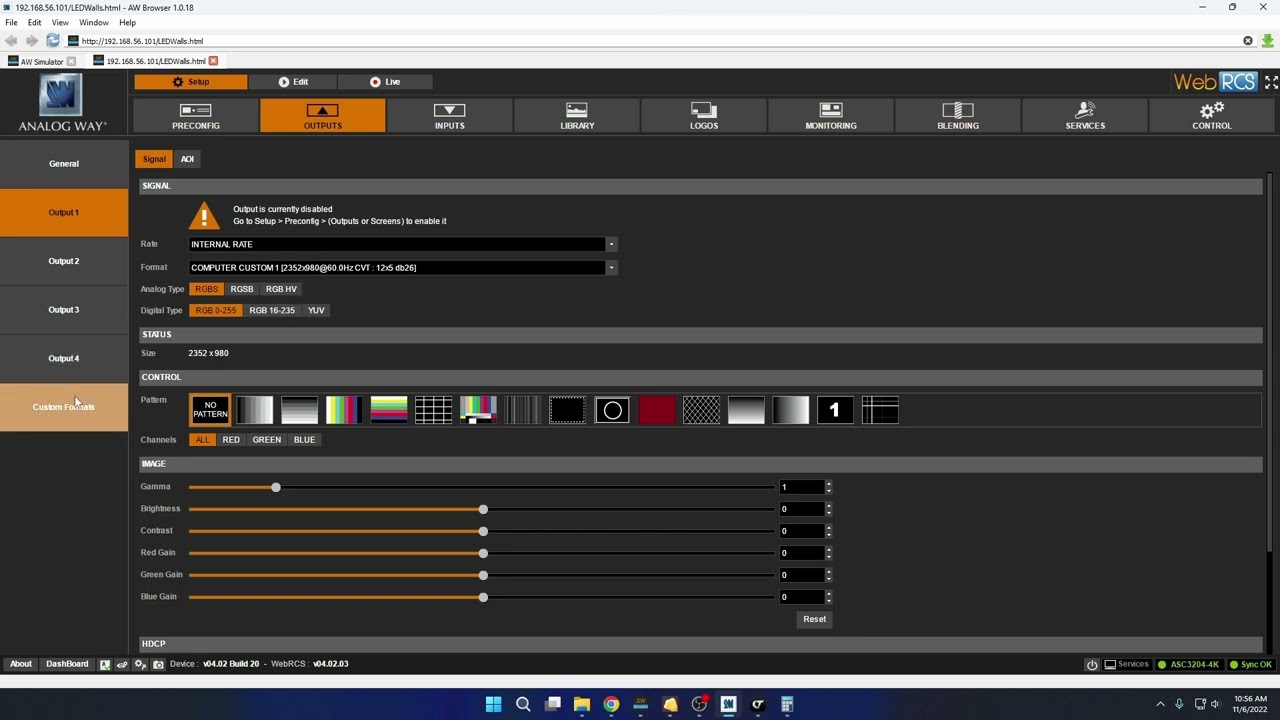Click the Gamma value stepper arrows

click(x=828, y=487)
